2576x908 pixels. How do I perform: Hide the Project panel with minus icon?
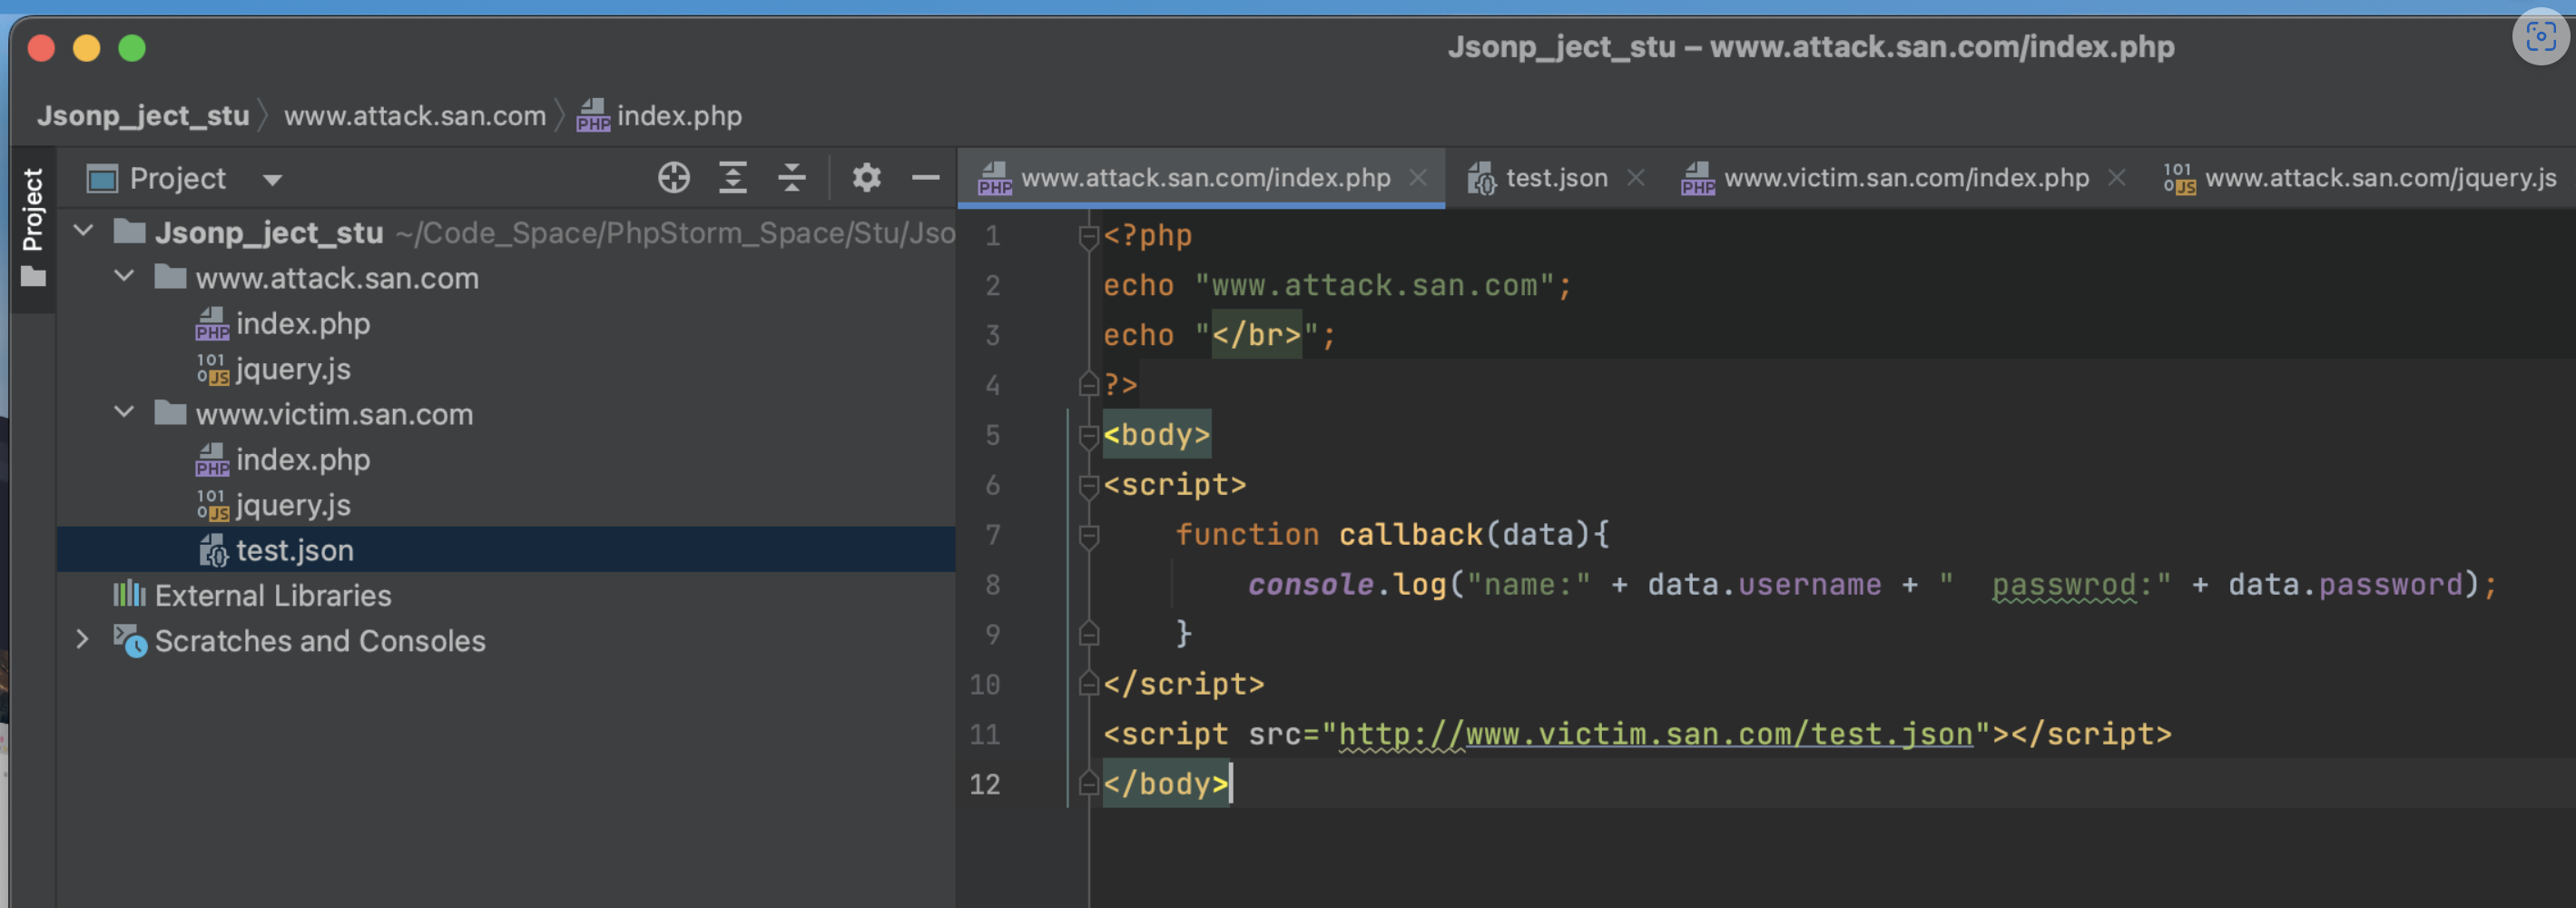pyautogui.click(x=926, y=178)
